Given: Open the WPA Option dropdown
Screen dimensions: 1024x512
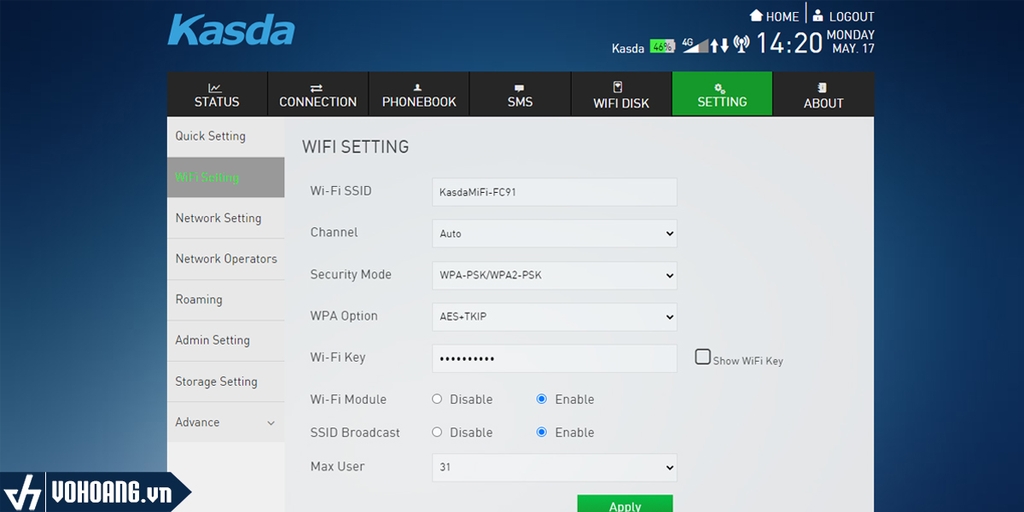Looking at the screenshot, I should click(554, 317).
